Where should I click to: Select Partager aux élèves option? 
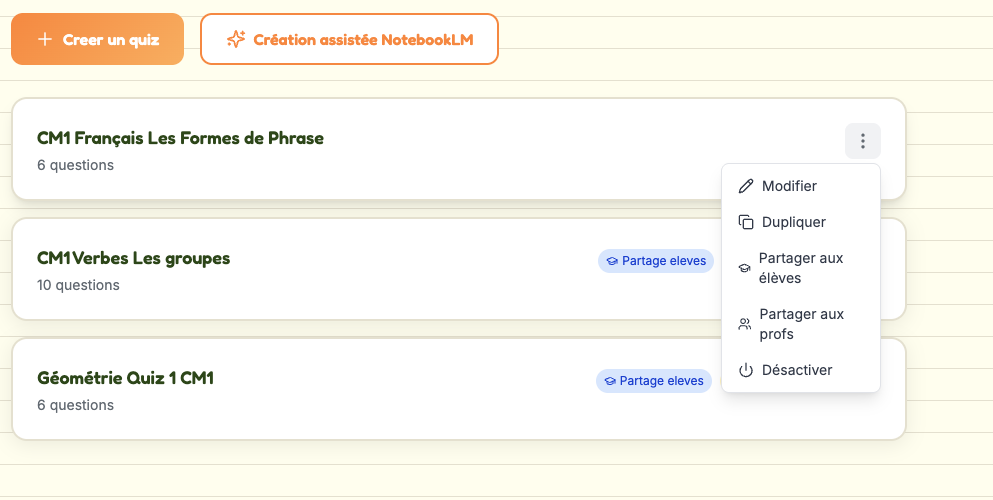800,268
